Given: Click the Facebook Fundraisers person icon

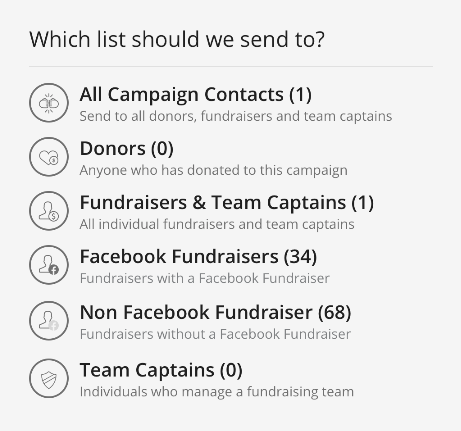Looking at the screenshot, I should tap(49, 265).
